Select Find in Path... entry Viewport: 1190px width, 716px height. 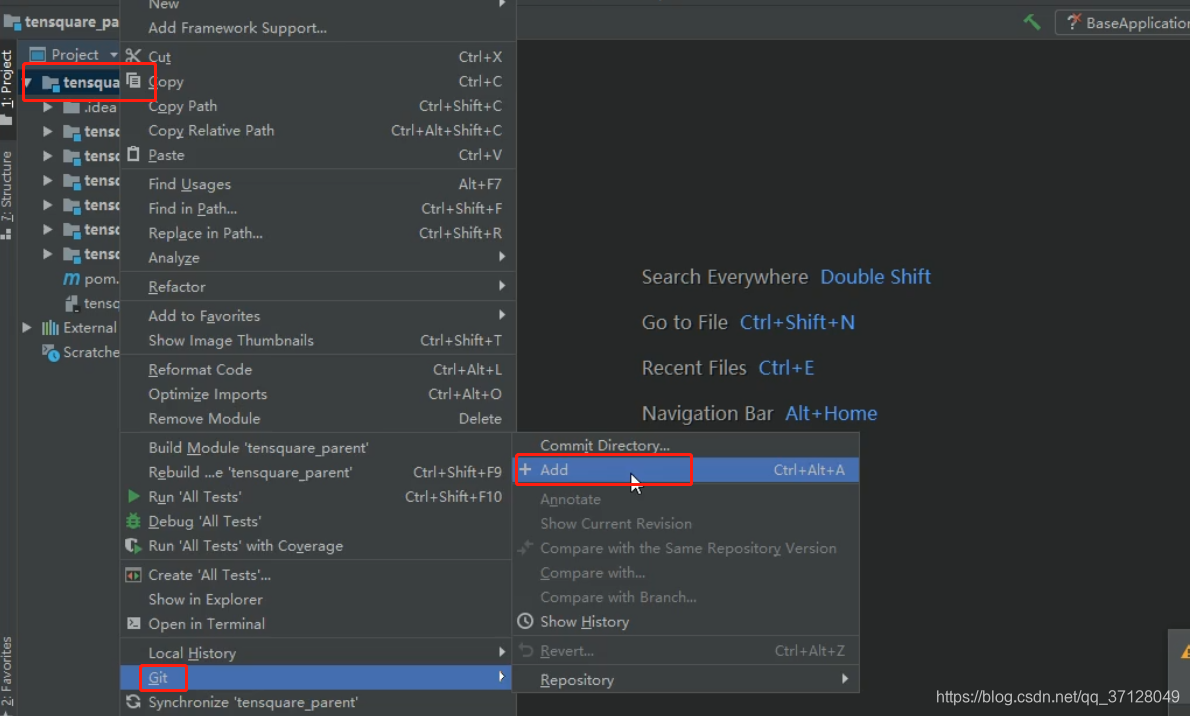pos(317,208)
